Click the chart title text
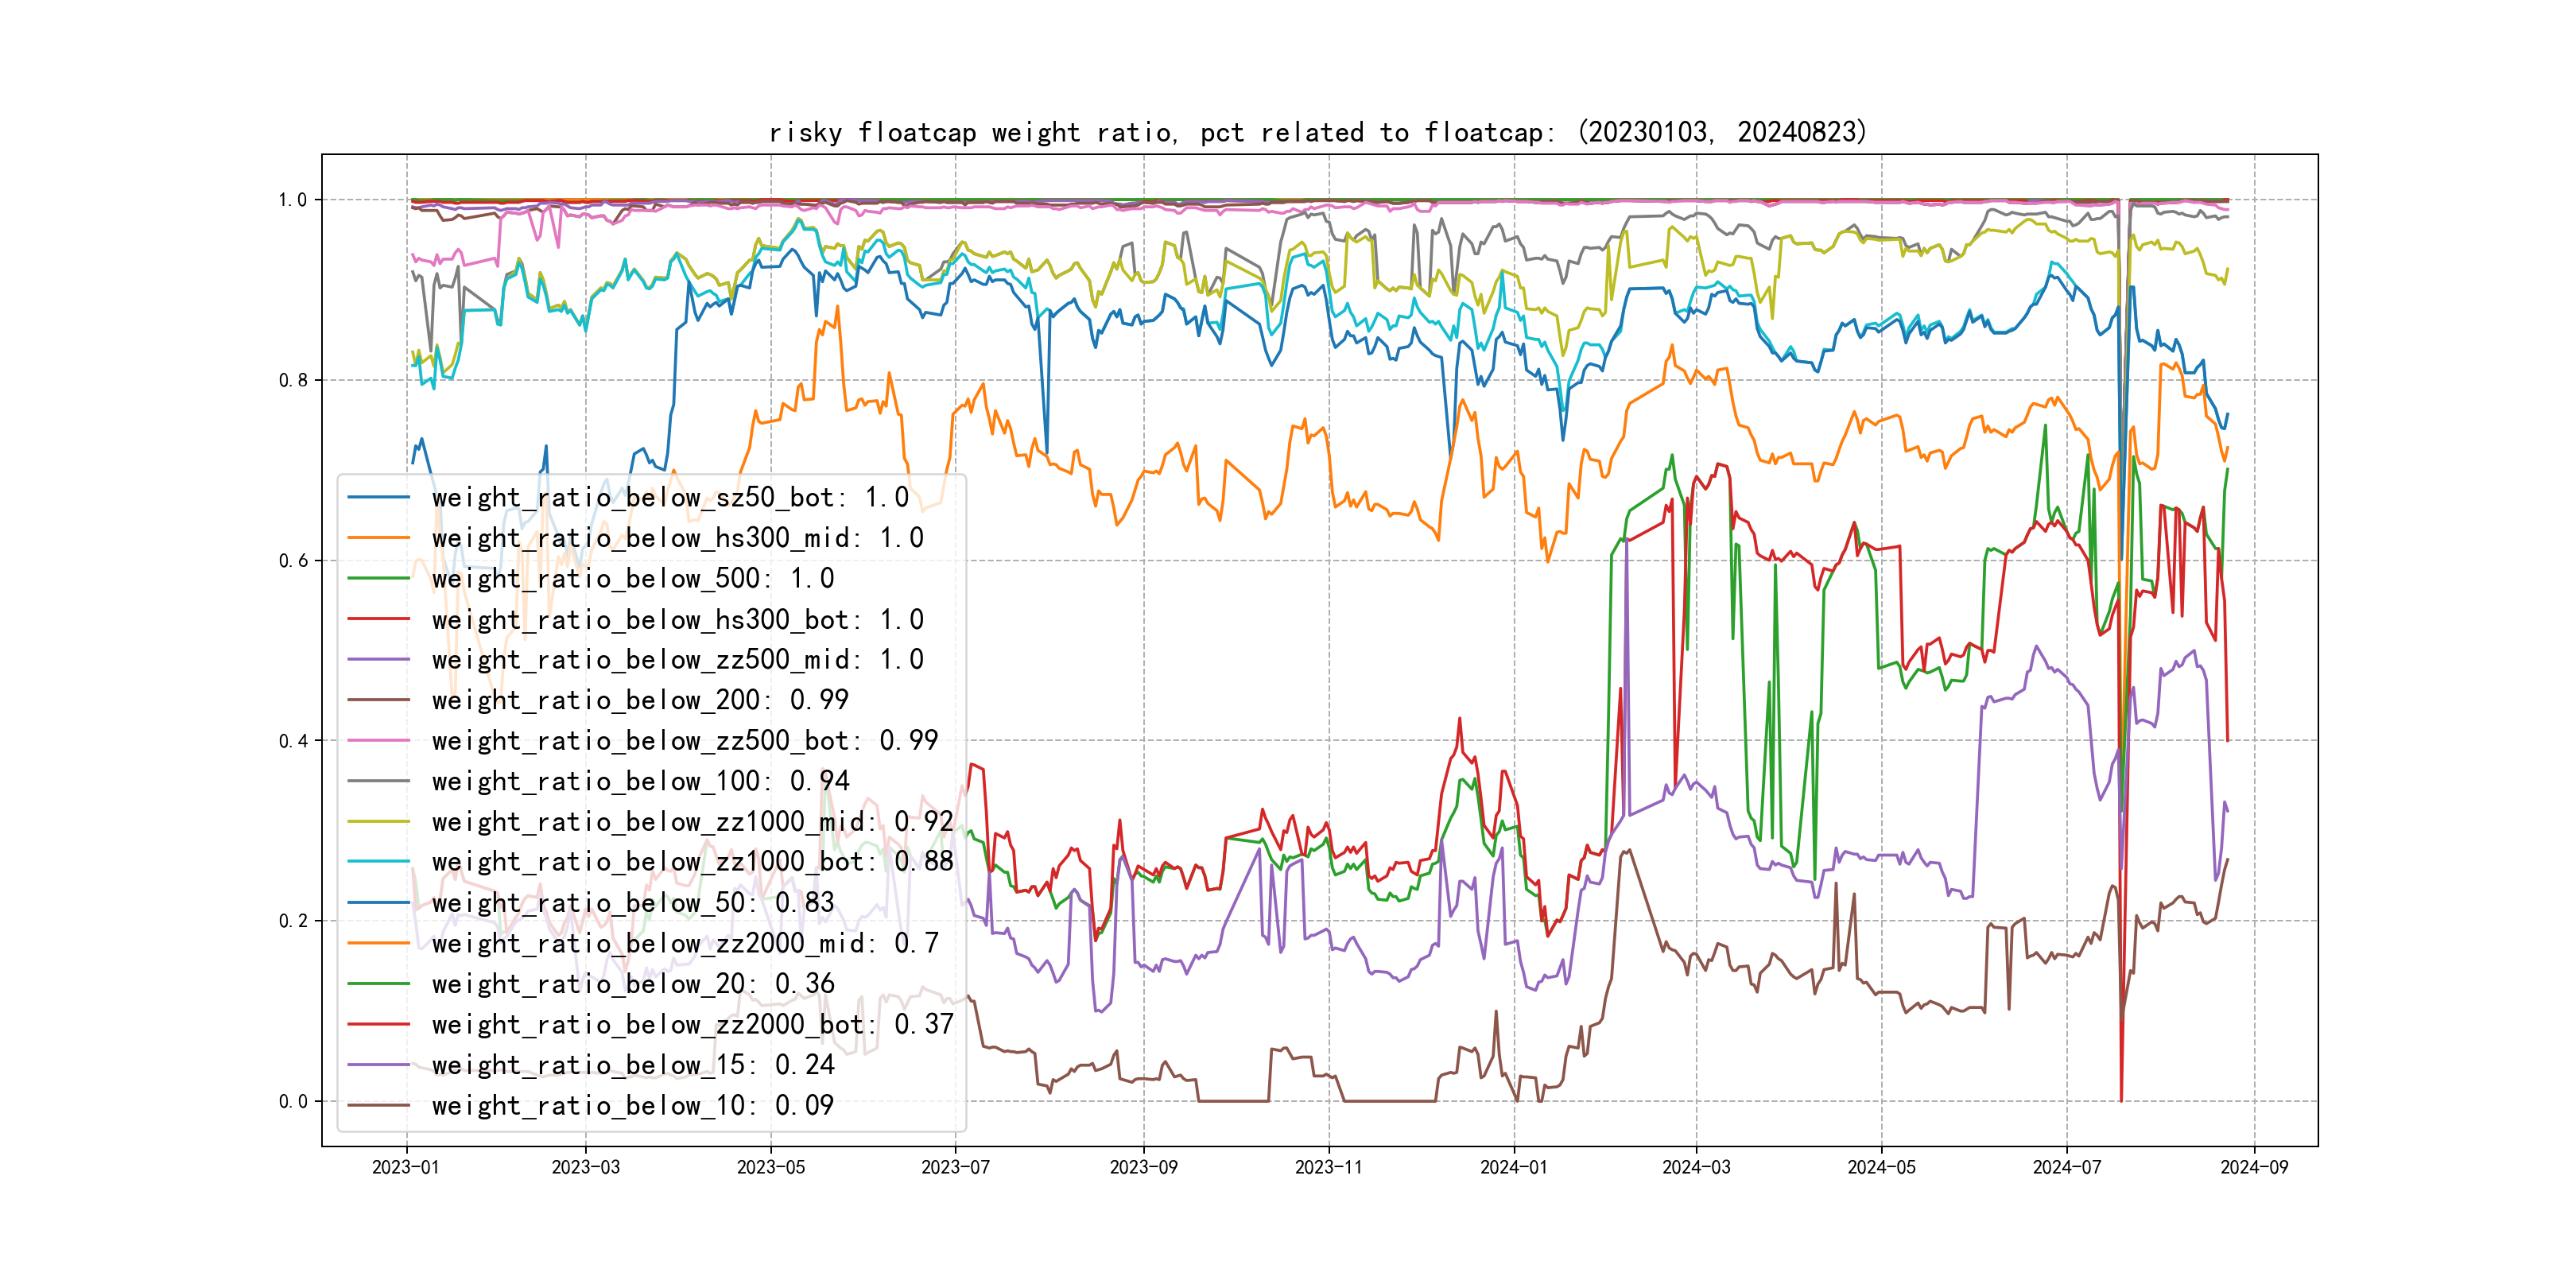Image resolution: width=2576 pixels, height=1288 pixels. click(x=1317, y=132)
